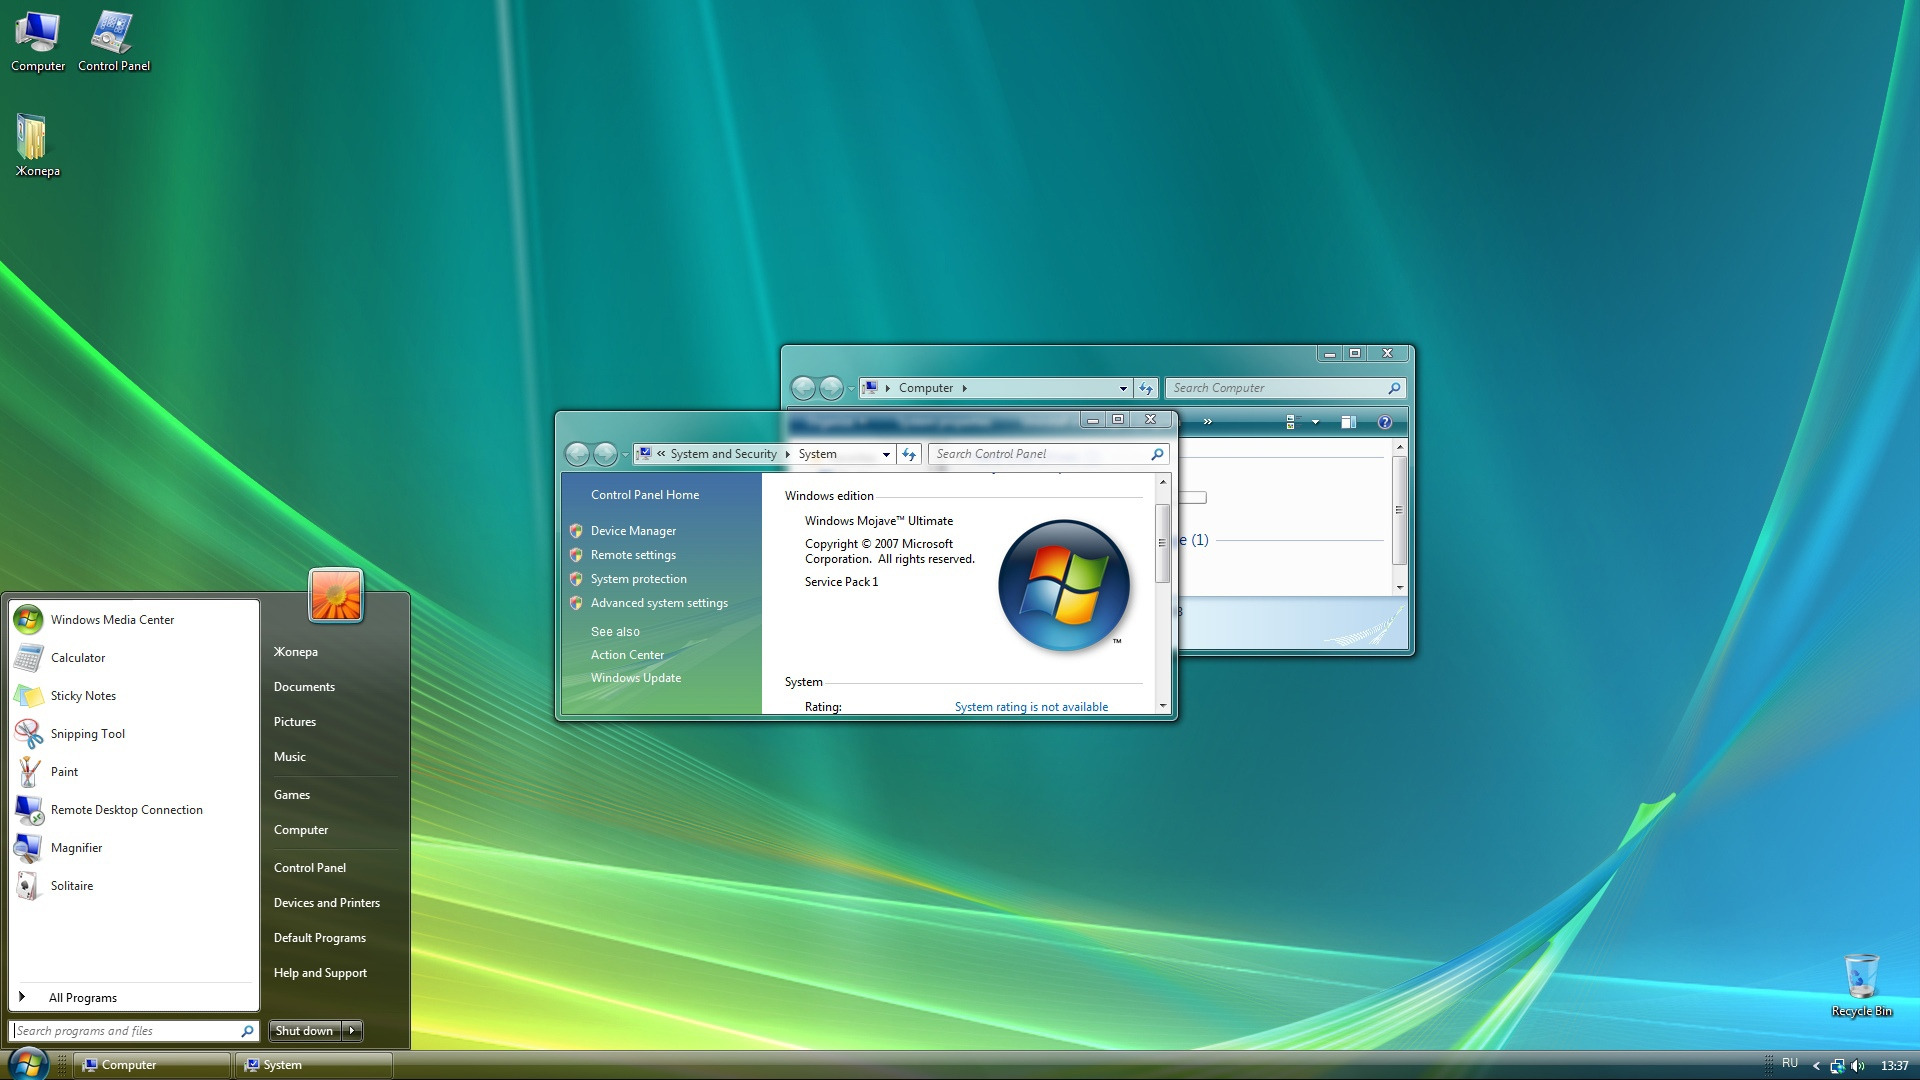The height and width of the screenshot is (1080, 1920).
Task: Open help button in Computer window
Action: [1384, 422]
